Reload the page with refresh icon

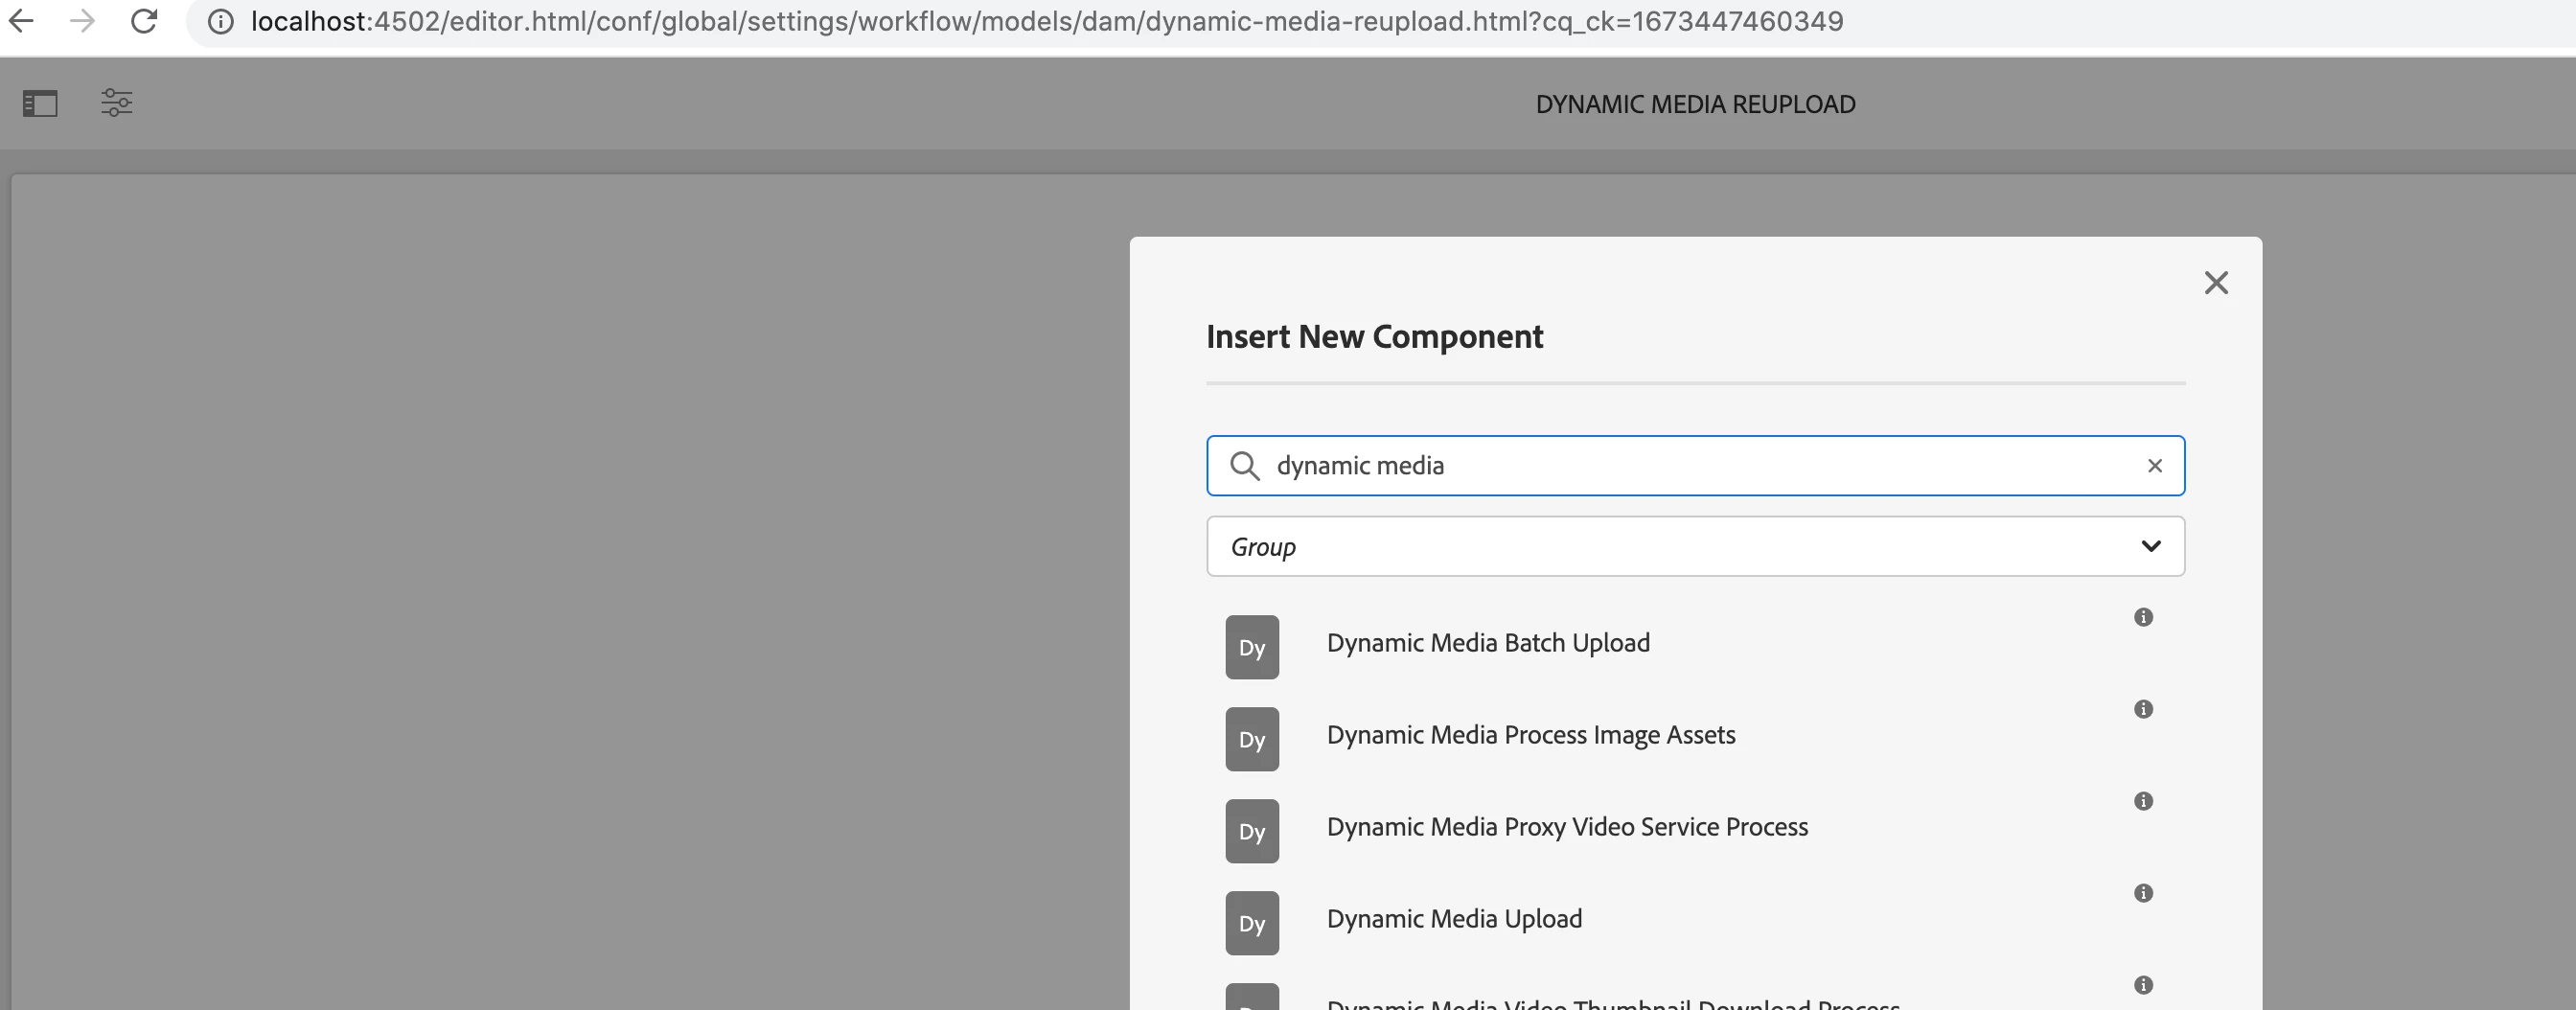click(144, 21)
